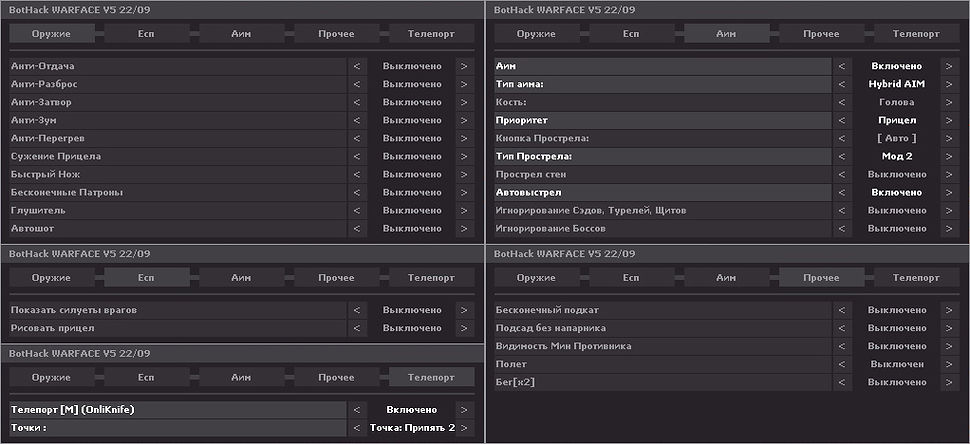Screen dimensions: 970x444
Task: Click the Точка: Припять 2 value
Action: [412, 427]
